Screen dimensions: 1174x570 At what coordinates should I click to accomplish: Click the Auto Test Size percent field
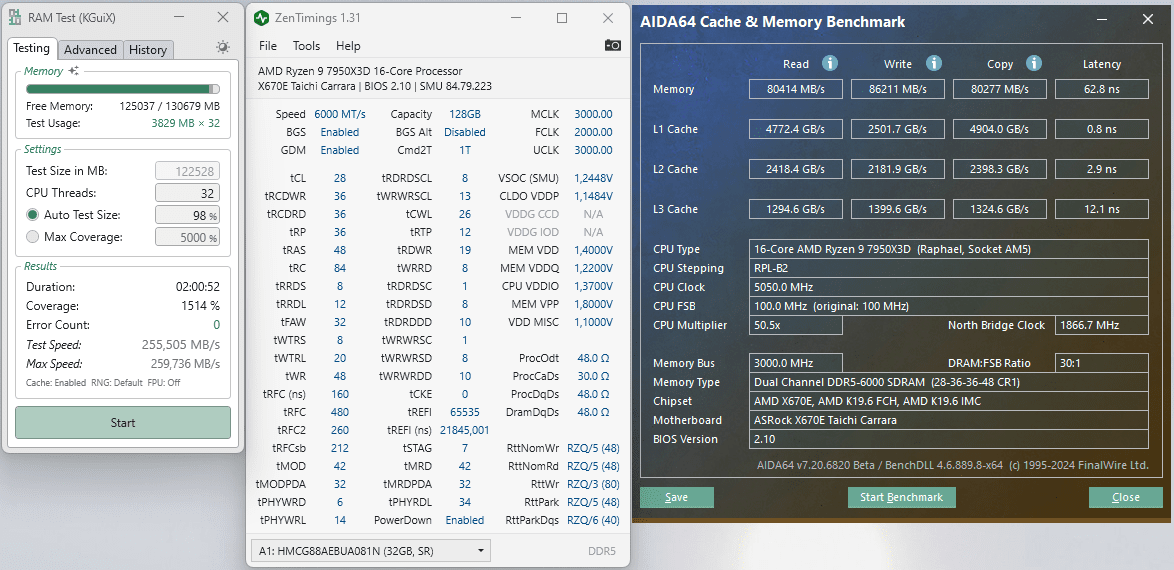pyautogui.click(x=187, y=215)
